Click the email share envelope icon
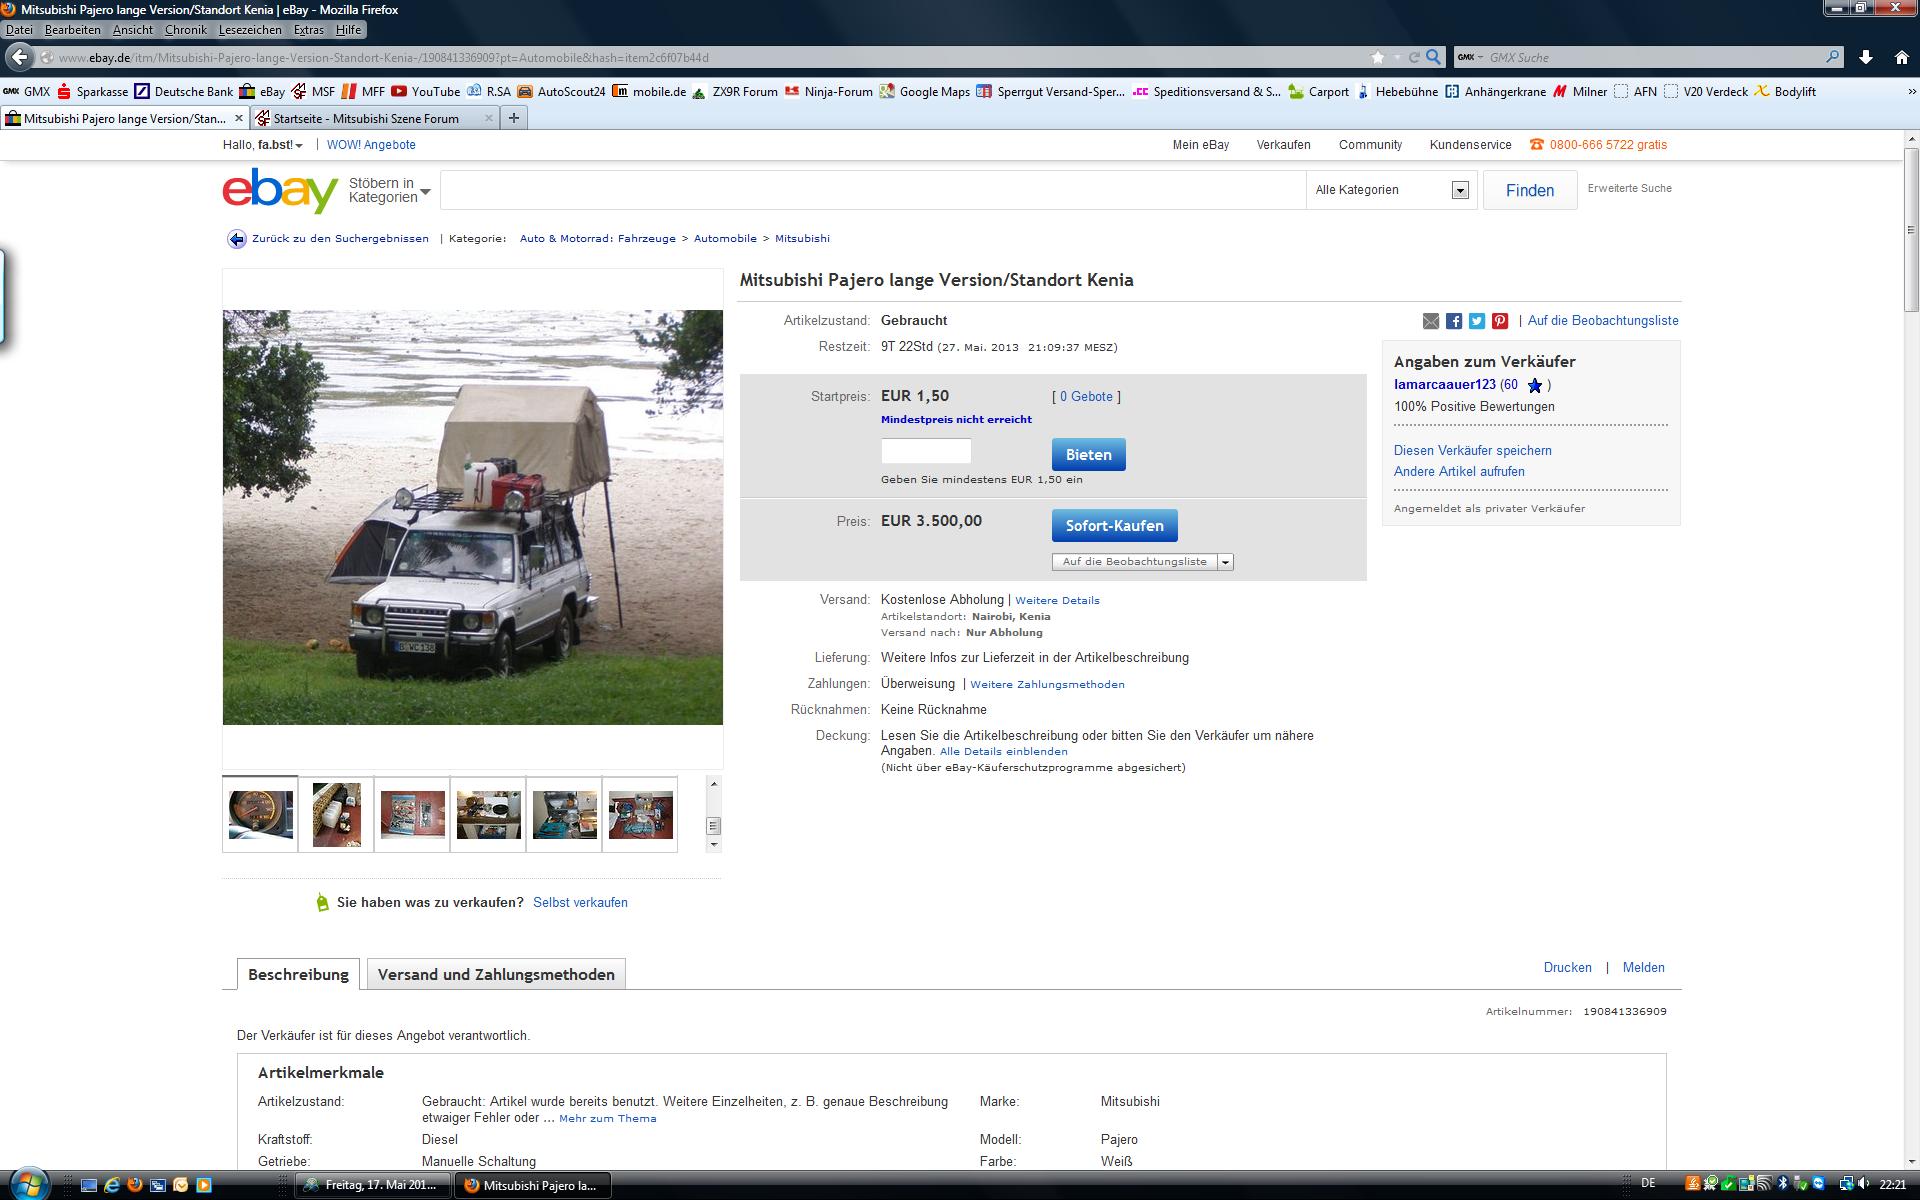 pyautogui.click(x=1431, y=321)
